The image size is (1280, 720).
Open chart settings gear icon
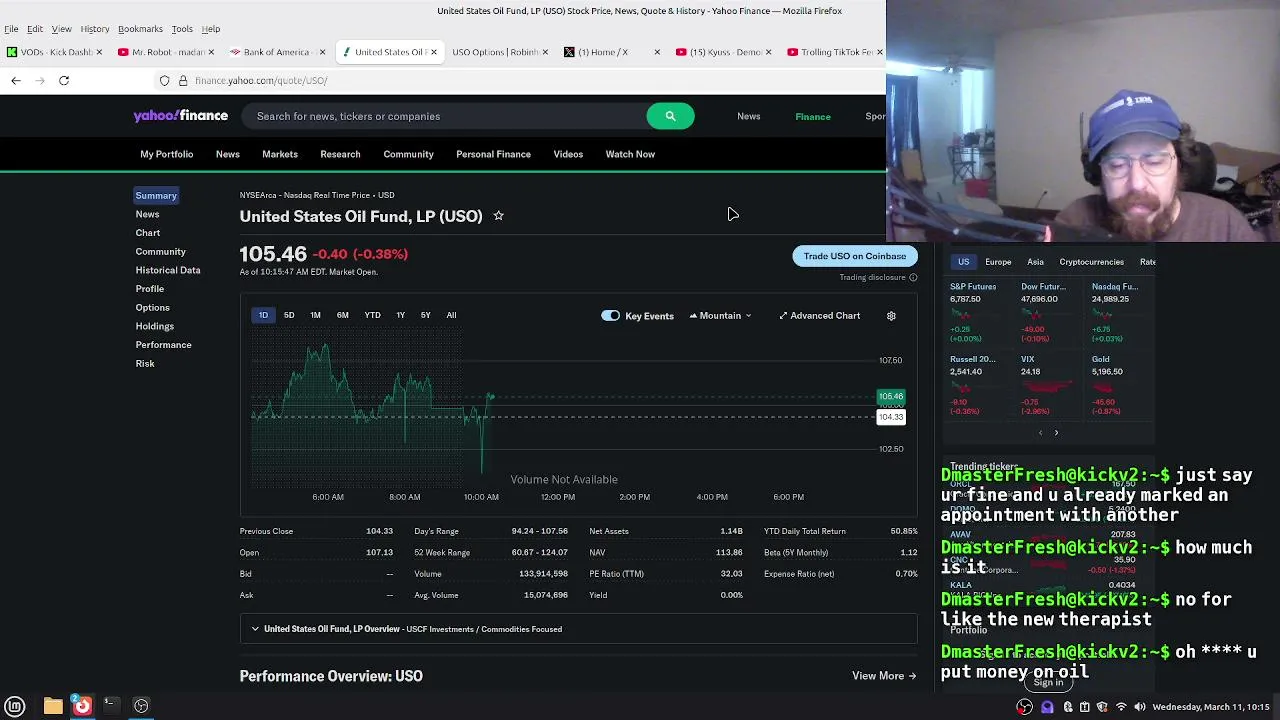coord(891,316)
